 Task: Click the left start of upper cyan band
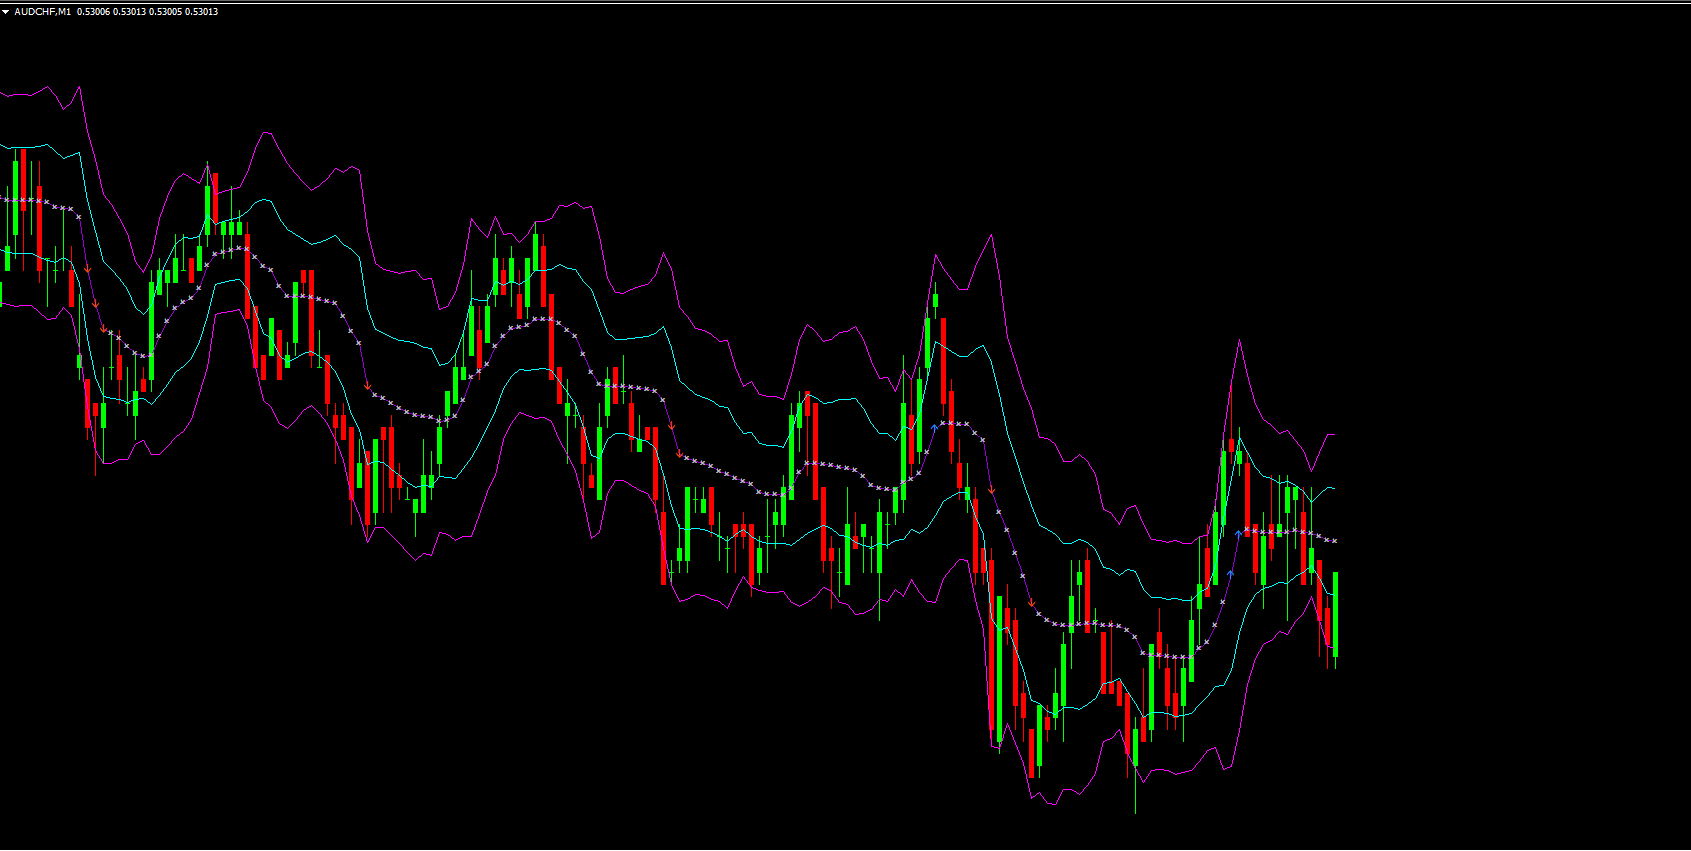[x=3, y=147]
